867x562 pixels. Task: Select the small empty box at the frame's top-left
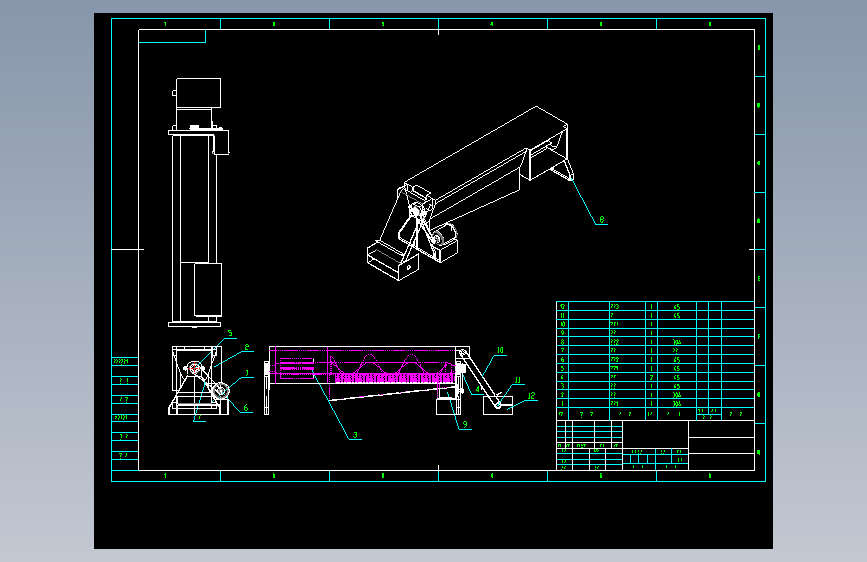(x=172, y=36)
